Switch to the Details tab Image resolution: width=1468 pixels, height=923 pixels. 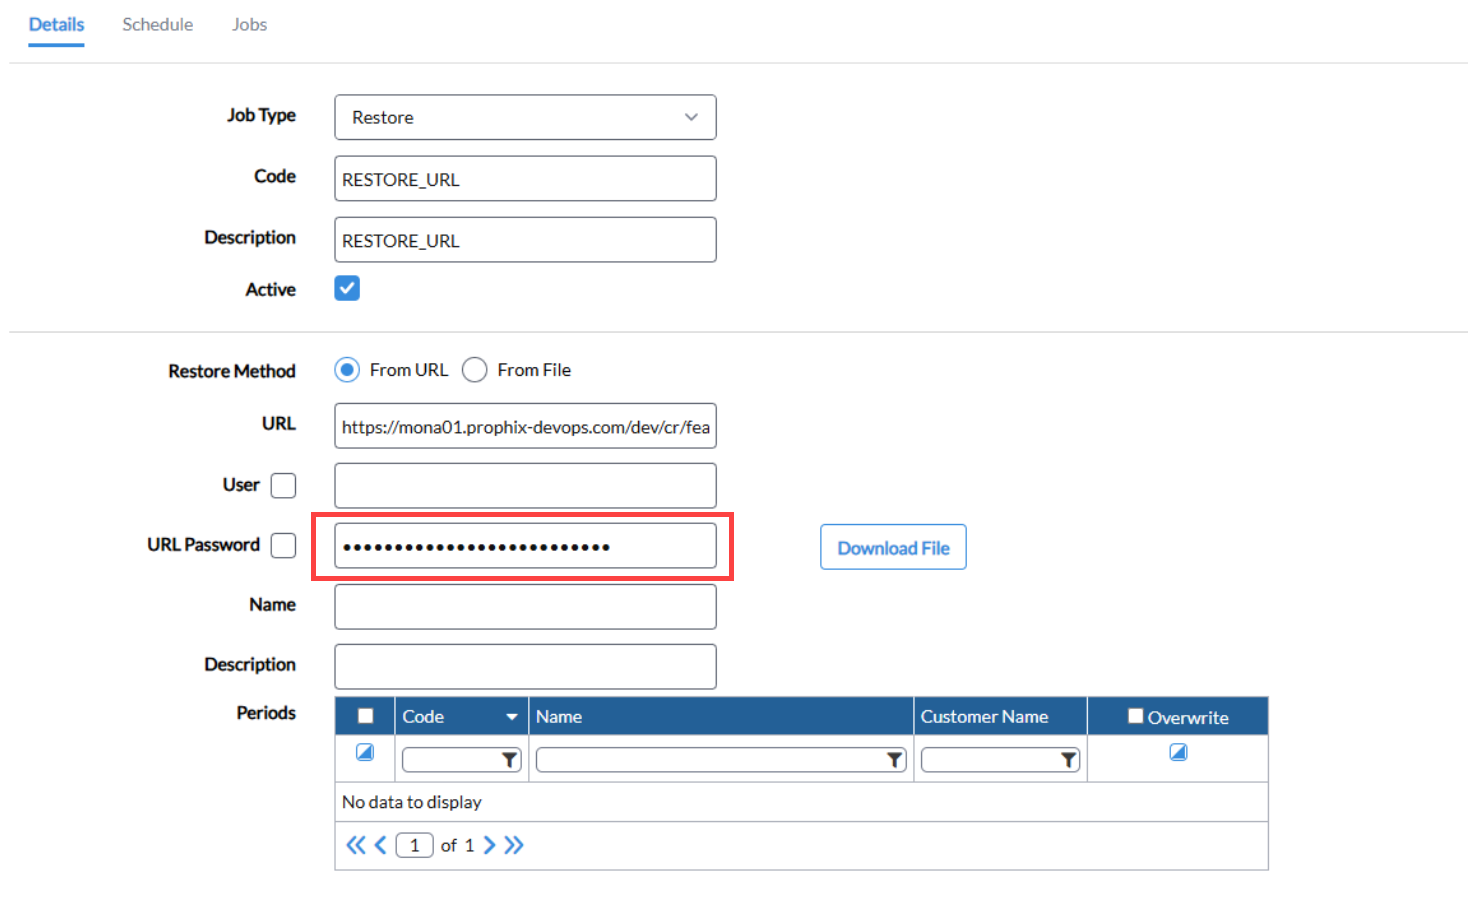(56, 24)
